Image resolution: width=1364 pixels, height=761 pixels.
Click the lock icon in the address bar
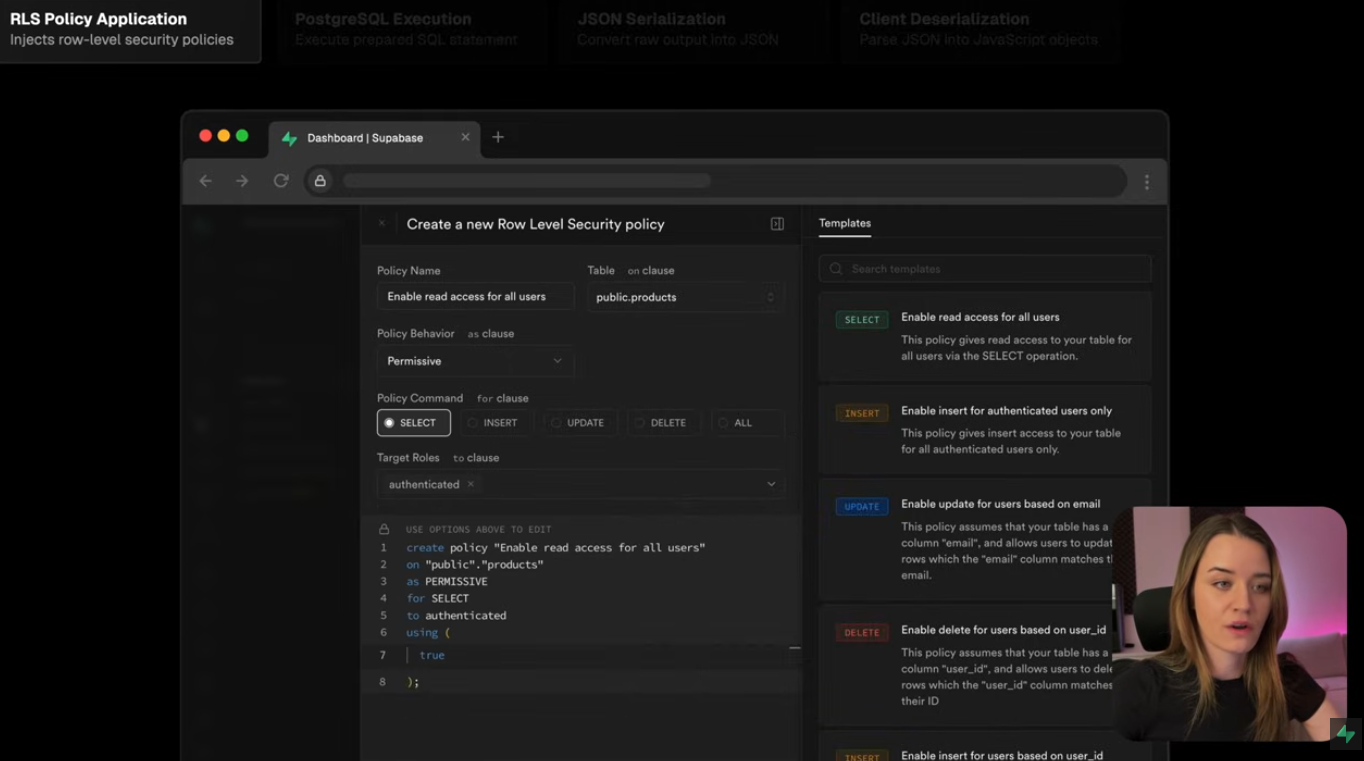320,181
